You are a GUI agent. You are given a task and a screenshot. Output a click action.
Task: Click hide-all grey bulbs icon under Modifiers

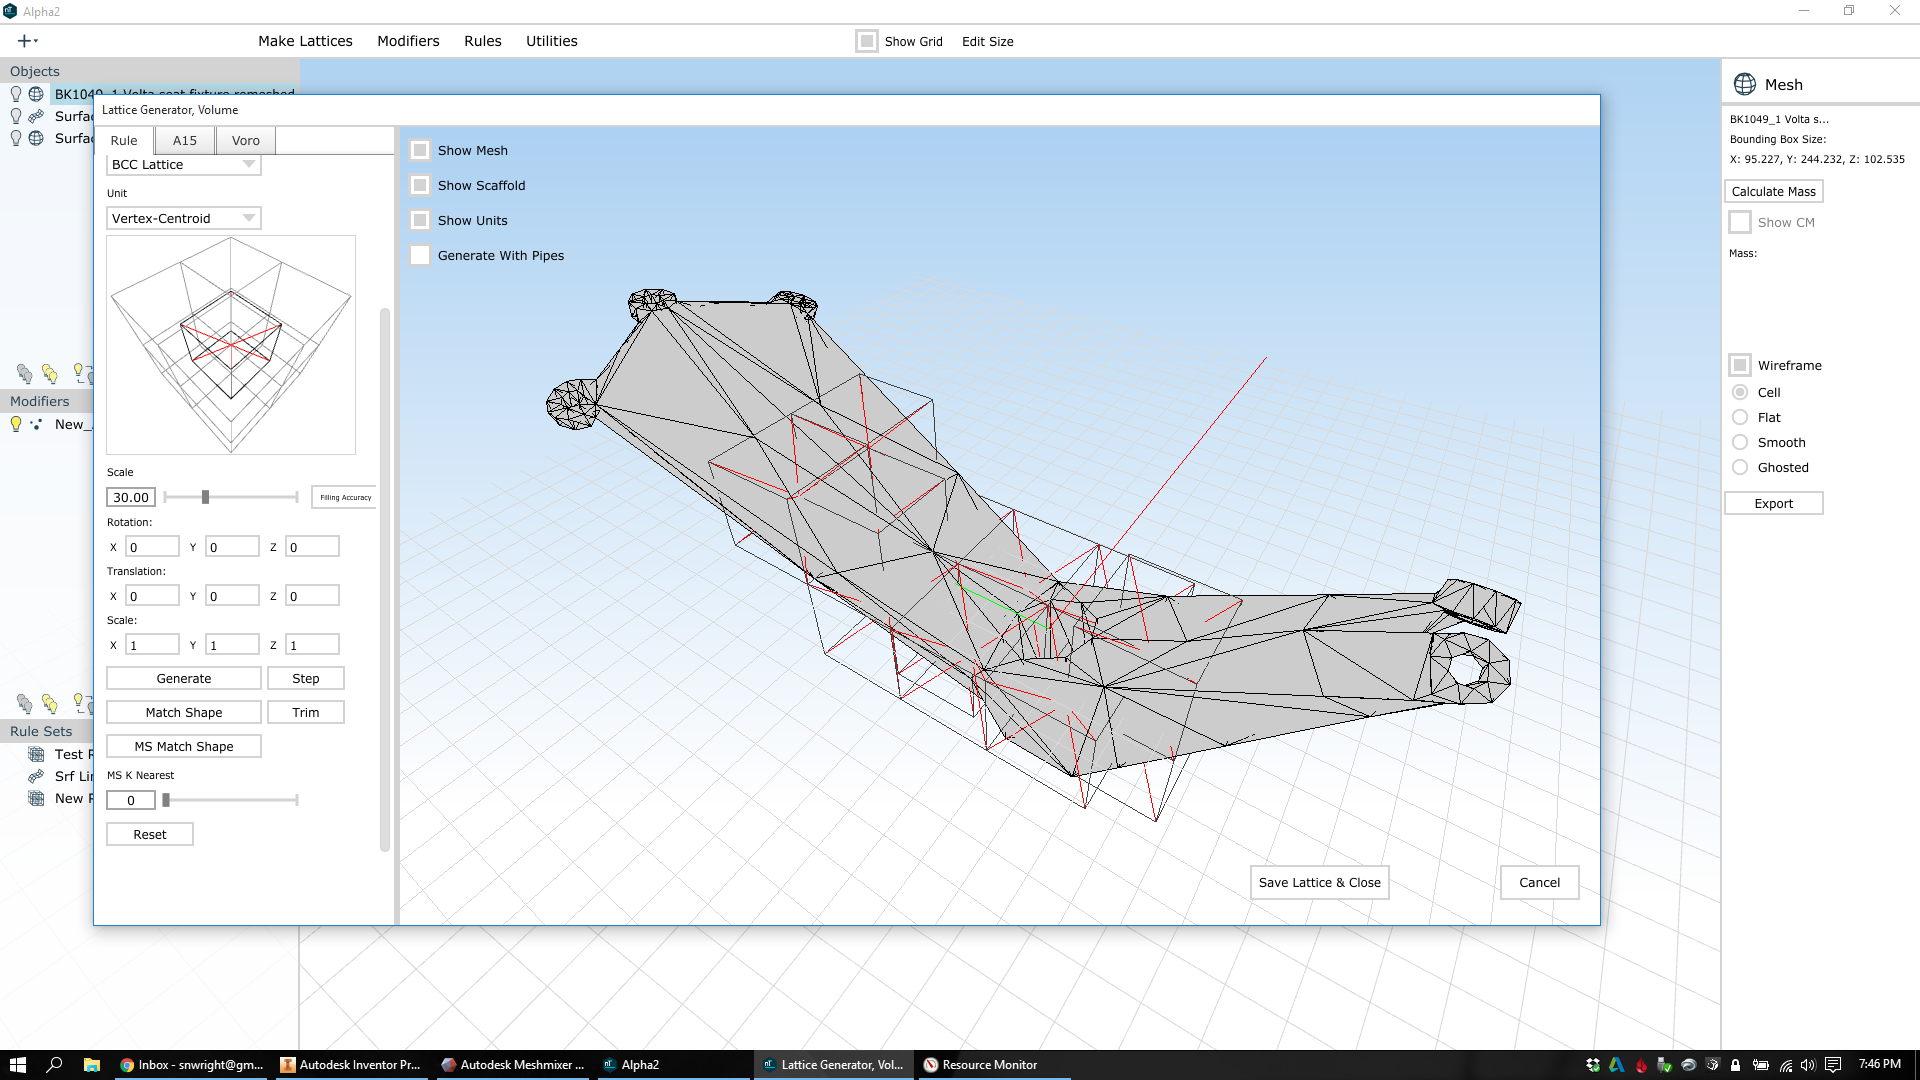[24, 704]
